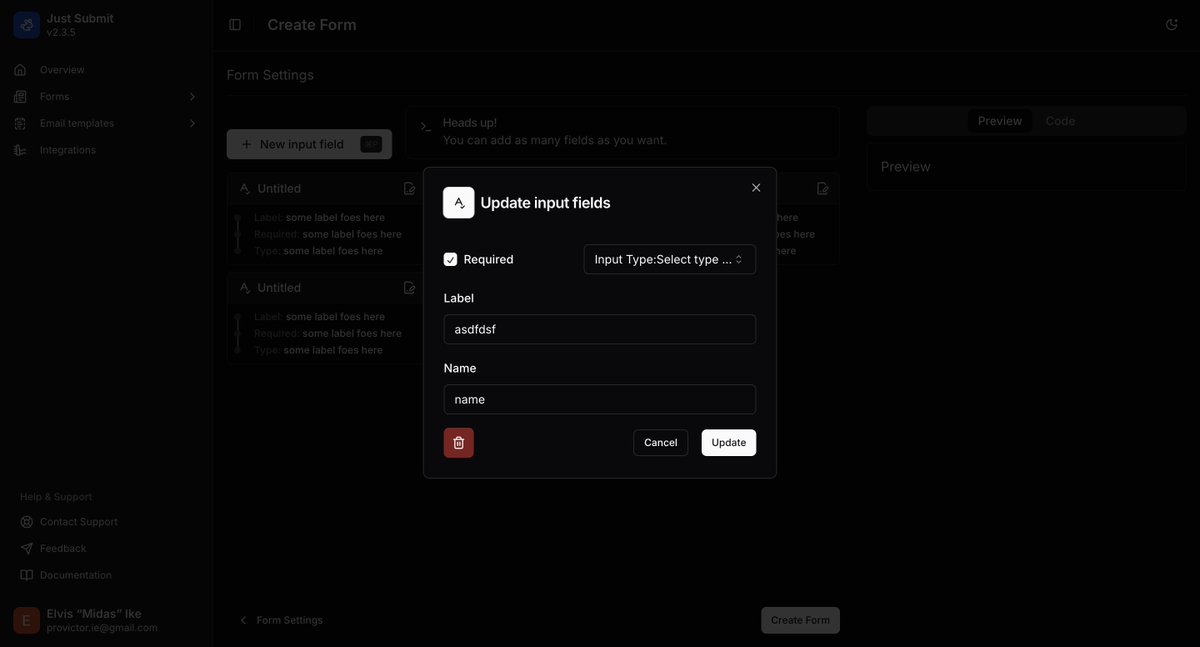Click the dialog's text-type icon
This screenshot has width=1200, height=647.
coord(459,202)
